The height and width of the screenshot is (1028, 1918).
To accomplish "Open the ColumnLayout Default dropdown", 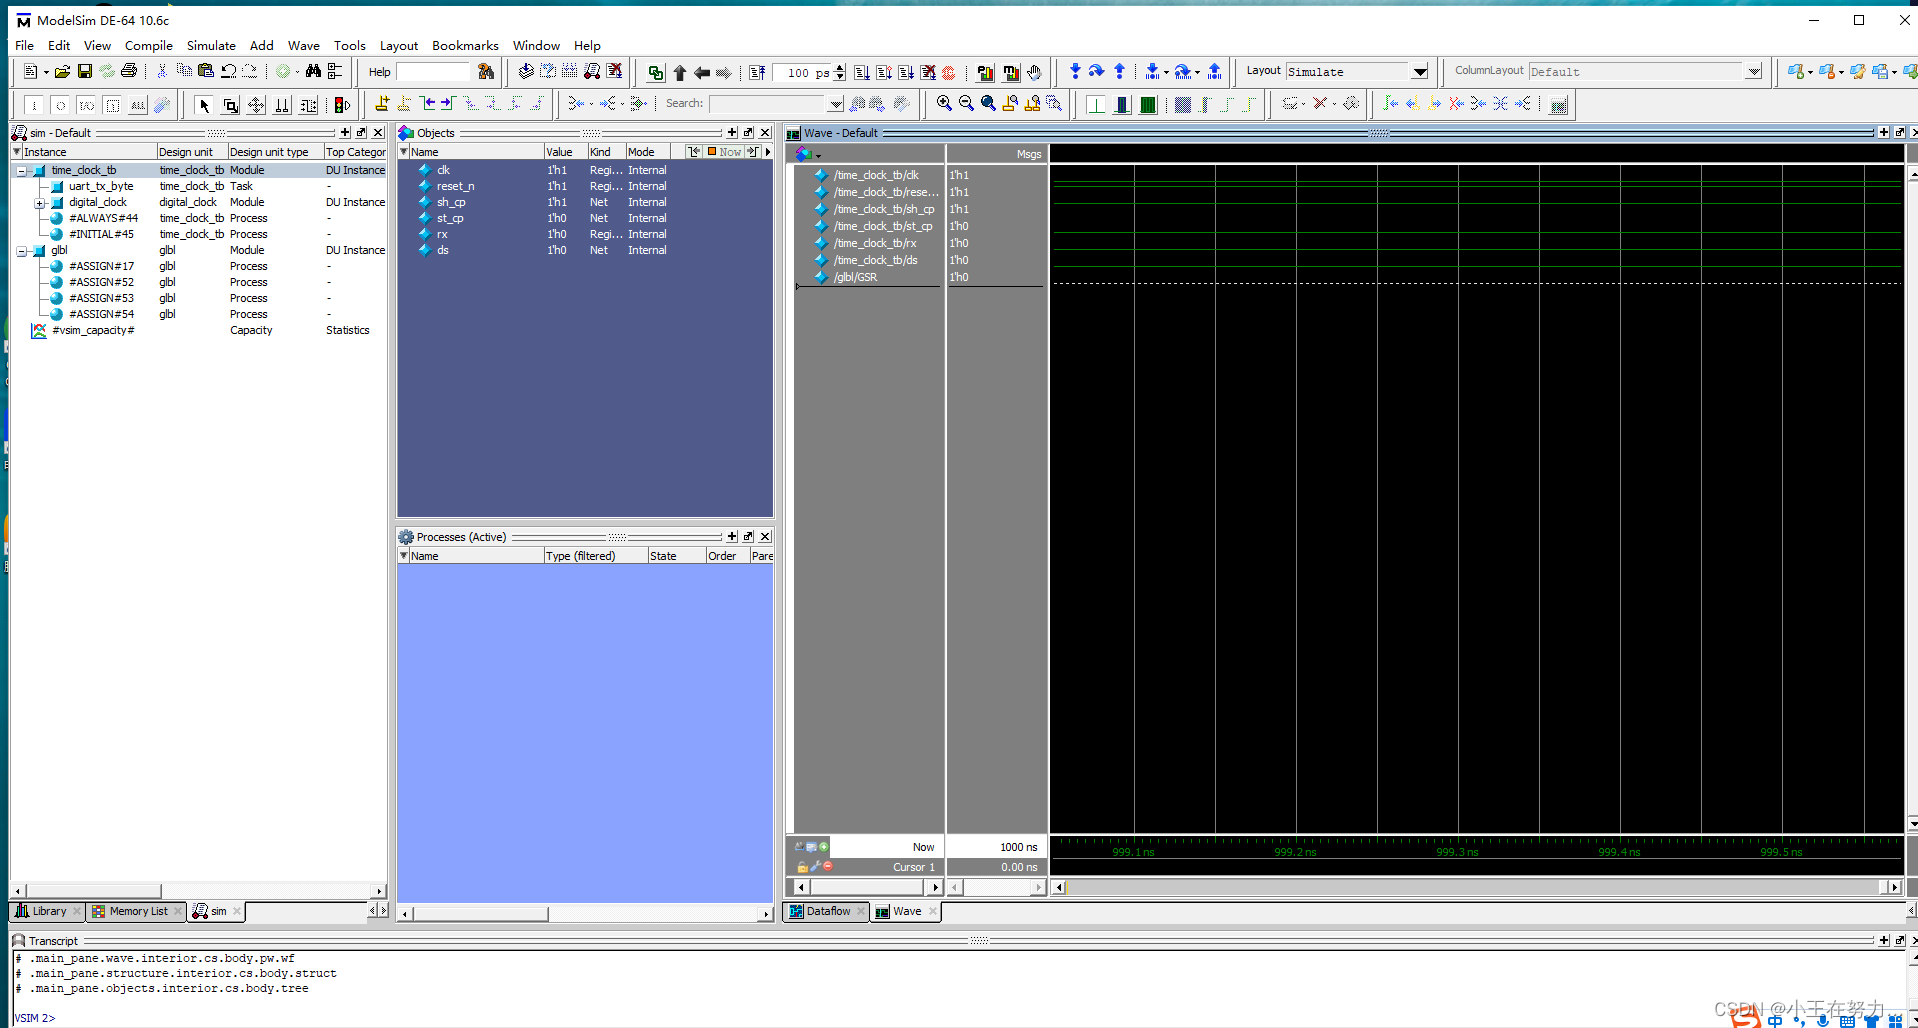I will pyautogui.click(x=1753, y=72).
